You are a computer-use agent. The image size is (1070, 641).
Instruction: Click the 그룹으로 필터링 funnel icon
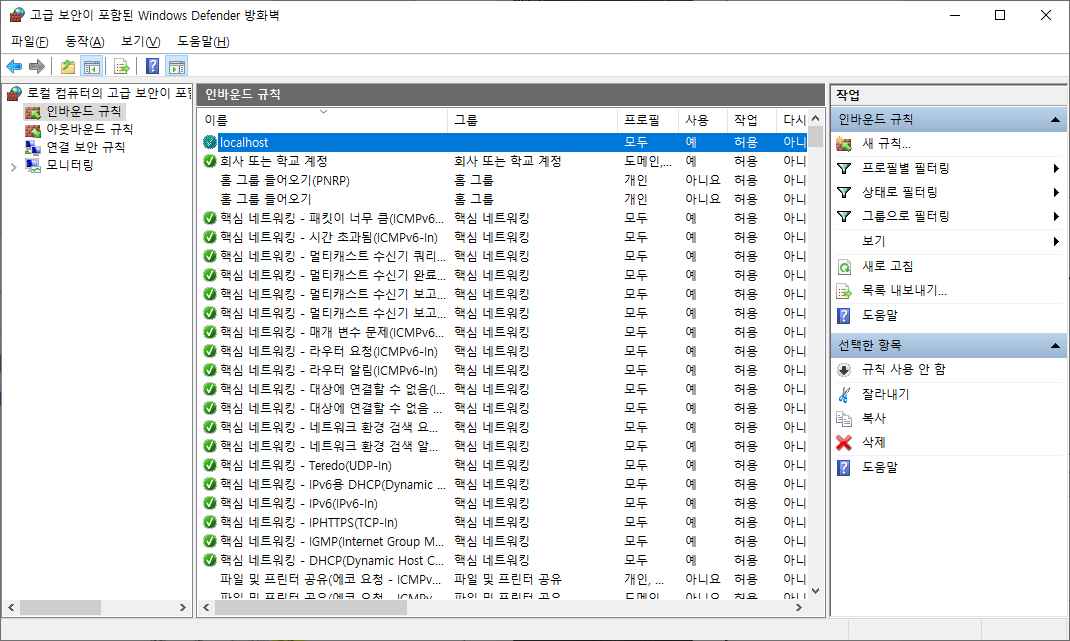point(844,216)
